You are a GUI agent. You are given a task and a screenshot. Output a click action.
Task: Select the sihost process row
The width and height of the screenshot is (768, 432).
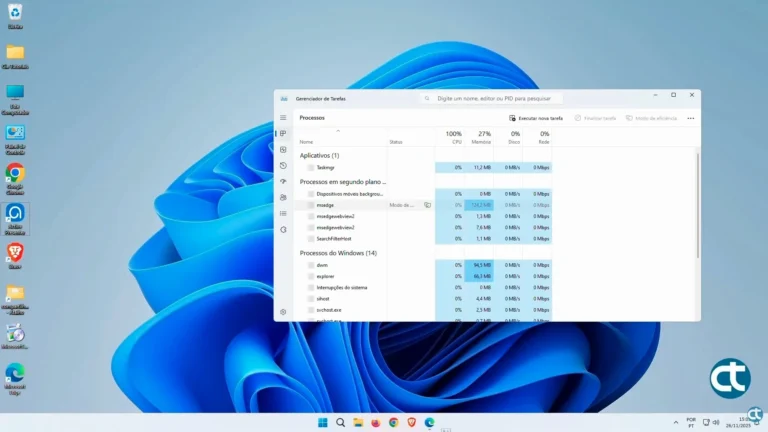pos(425,299)
